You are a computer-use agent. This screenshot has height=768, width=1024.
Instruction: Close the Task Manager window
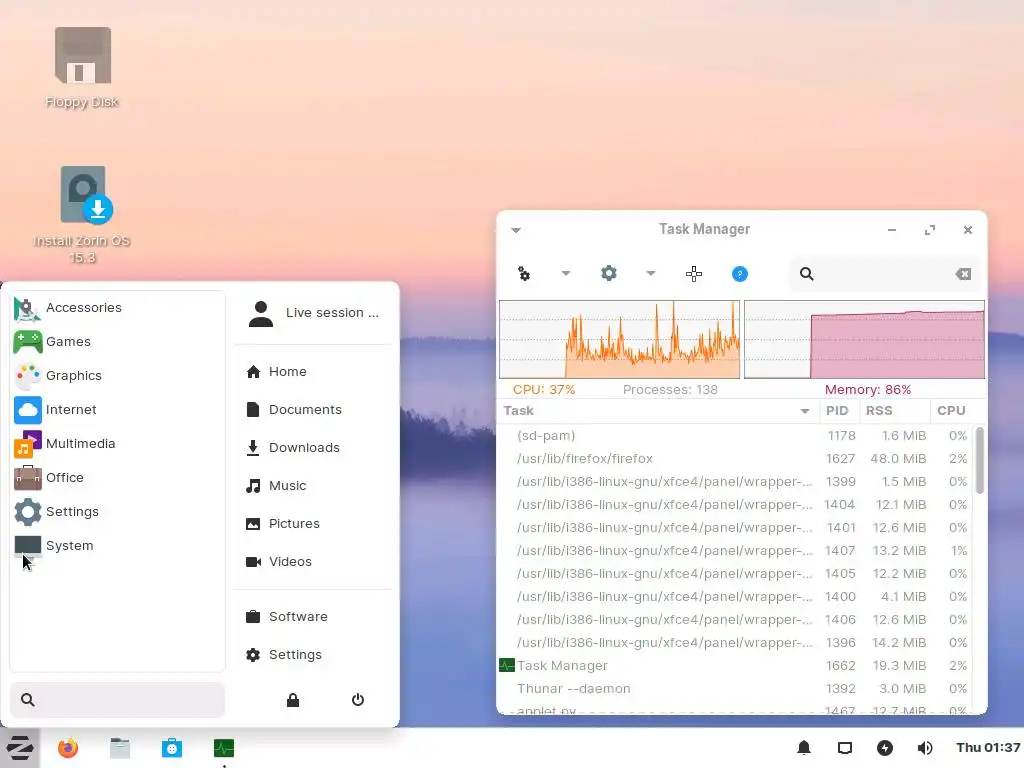pyautogui.click(x=968, y=230)
